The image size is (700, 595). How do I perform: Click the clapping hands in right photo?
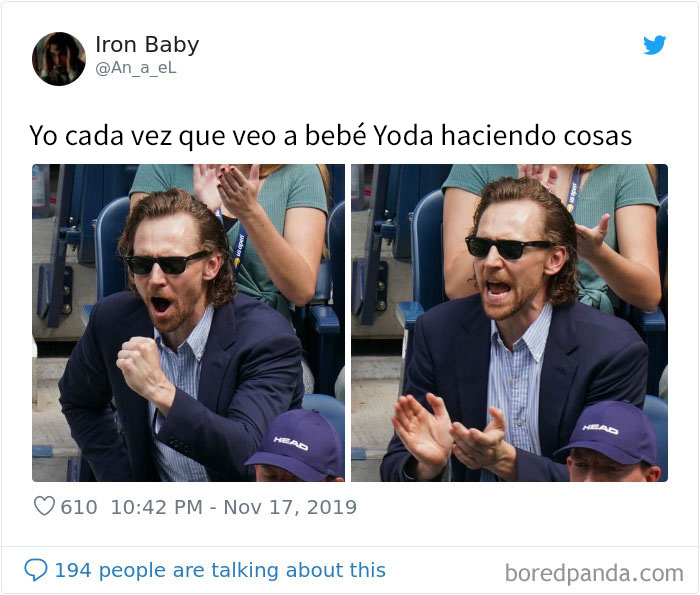coord(451,432)
